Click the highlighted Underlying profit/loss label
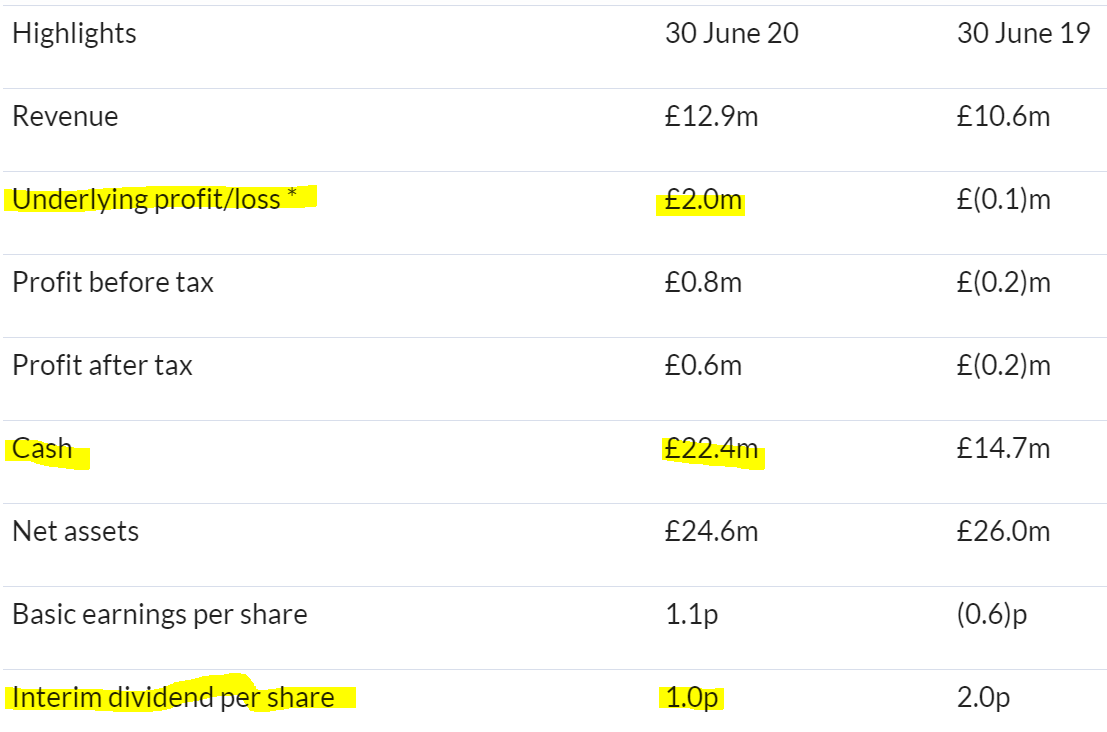This screenshot has height=732, width=1107. click(x=146, y=200)
